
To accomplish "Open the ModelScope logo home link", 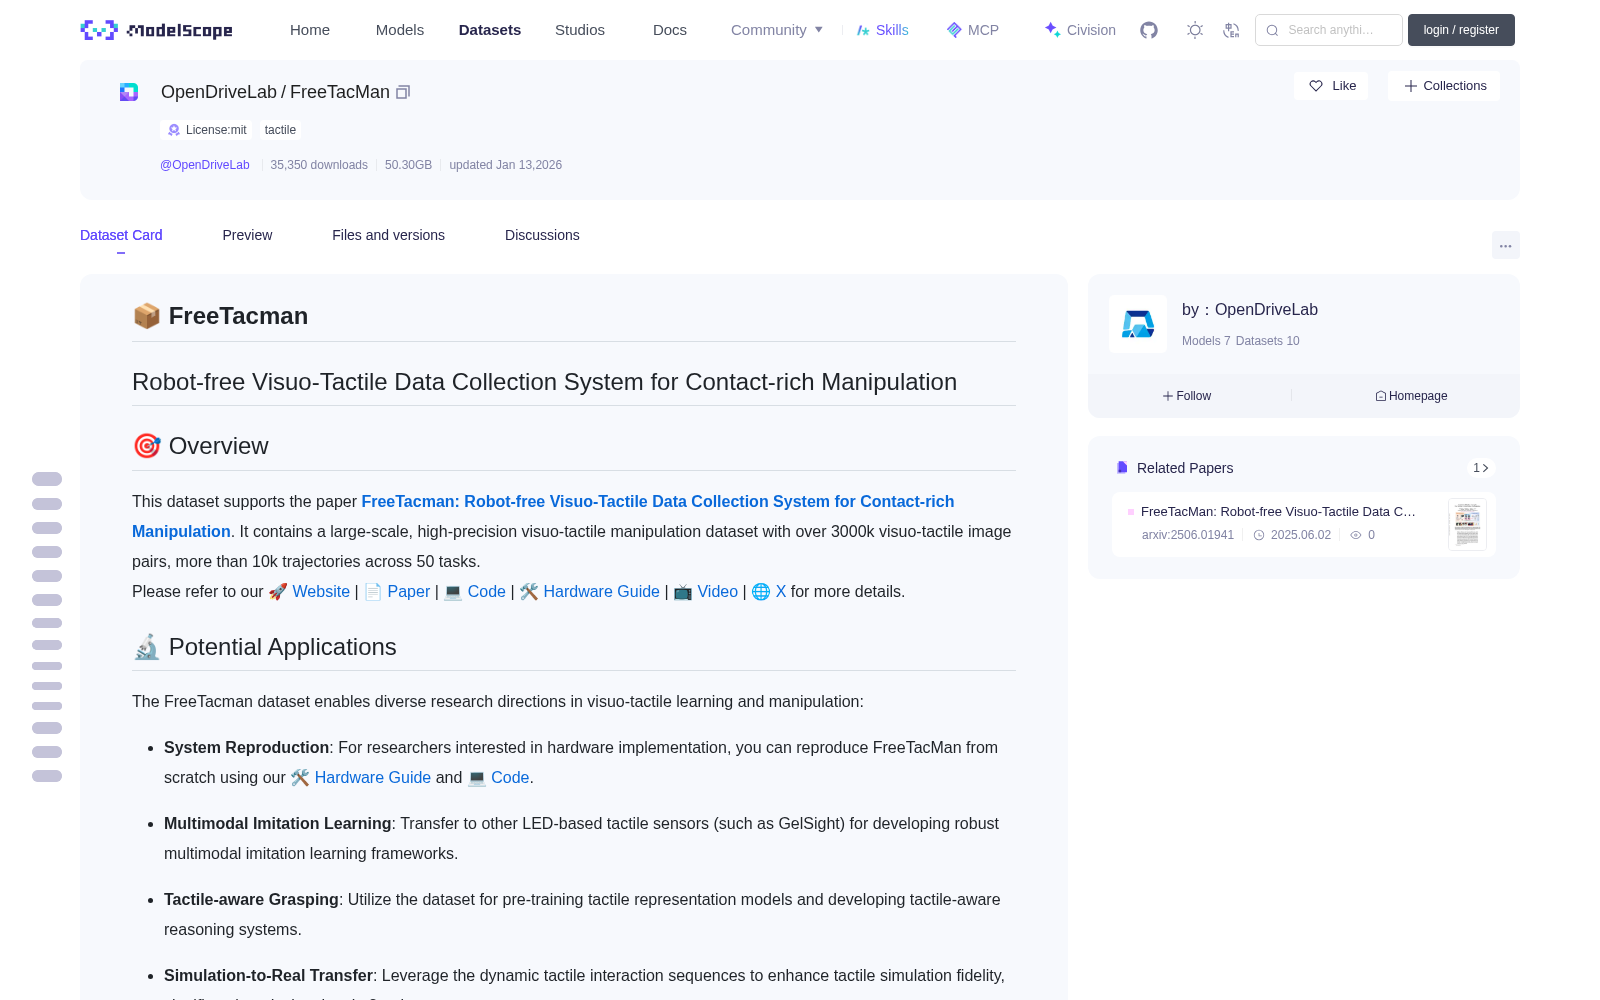I will 156,30.
